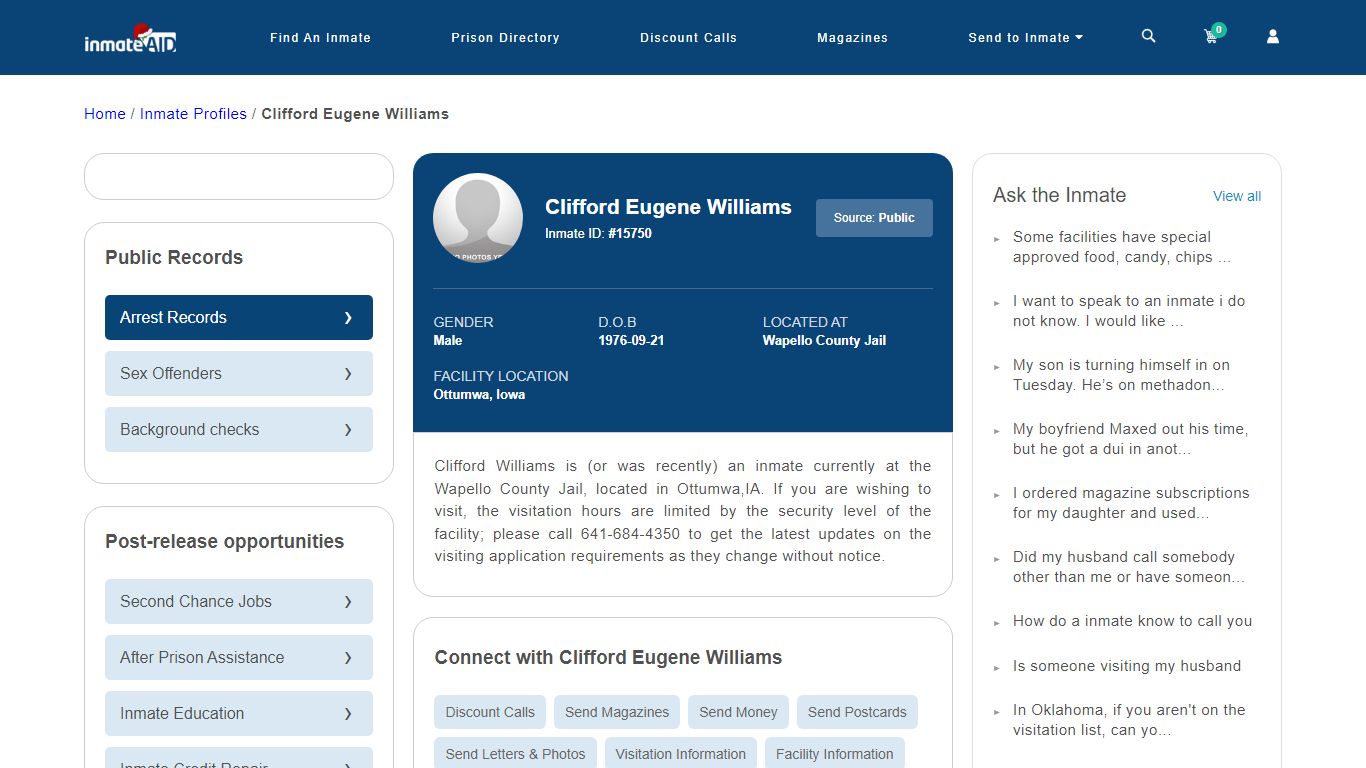Click the After Prison Assistance chevron arrow
Viewport: 1366px width, 768px height.
[348, 657]
